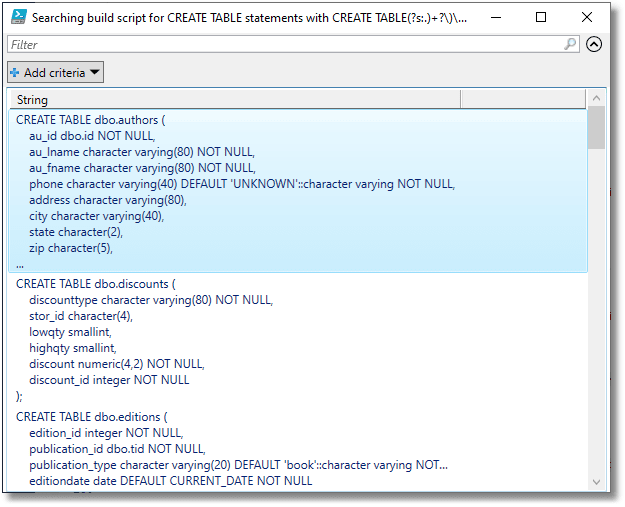Select the CREATE TABLE dbo.editions row

[x=298, y=449]
